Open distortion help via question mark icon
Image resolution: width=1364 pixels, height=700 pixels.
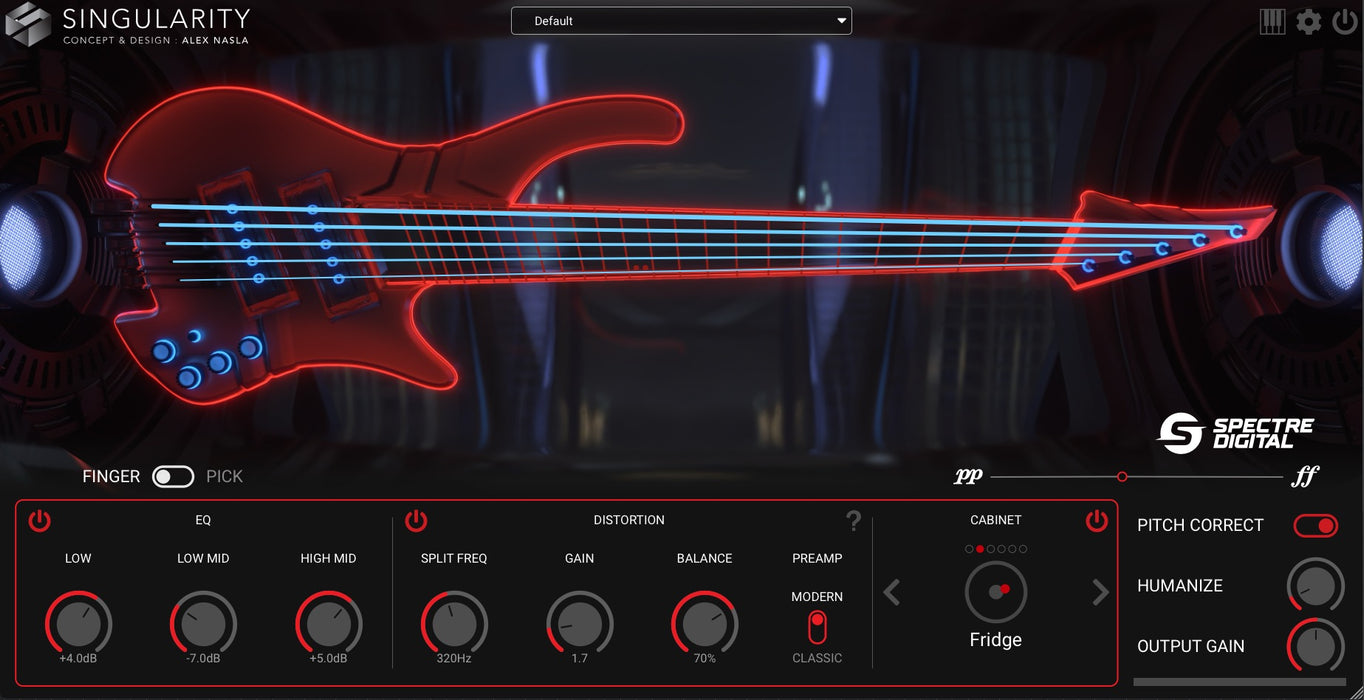[853, 520]
